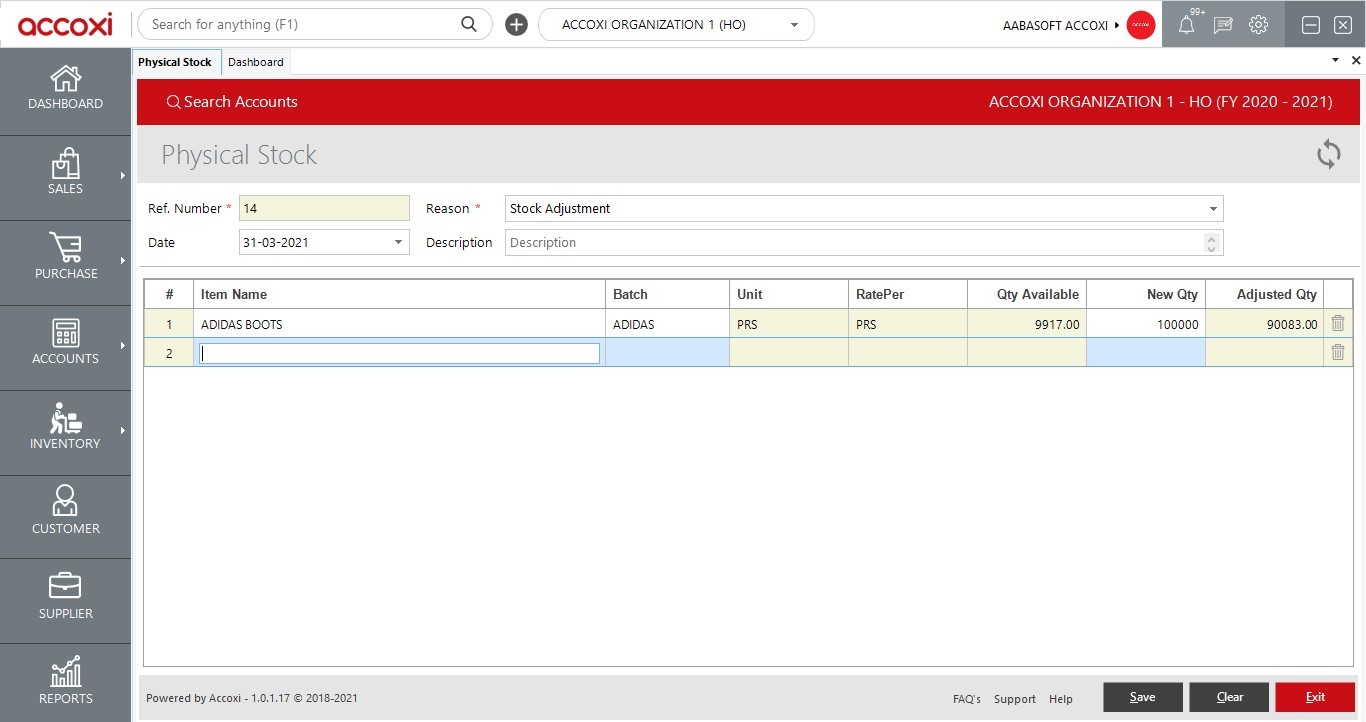
Task: Click the New Qty cell 100000
Action: [1146, 324]
